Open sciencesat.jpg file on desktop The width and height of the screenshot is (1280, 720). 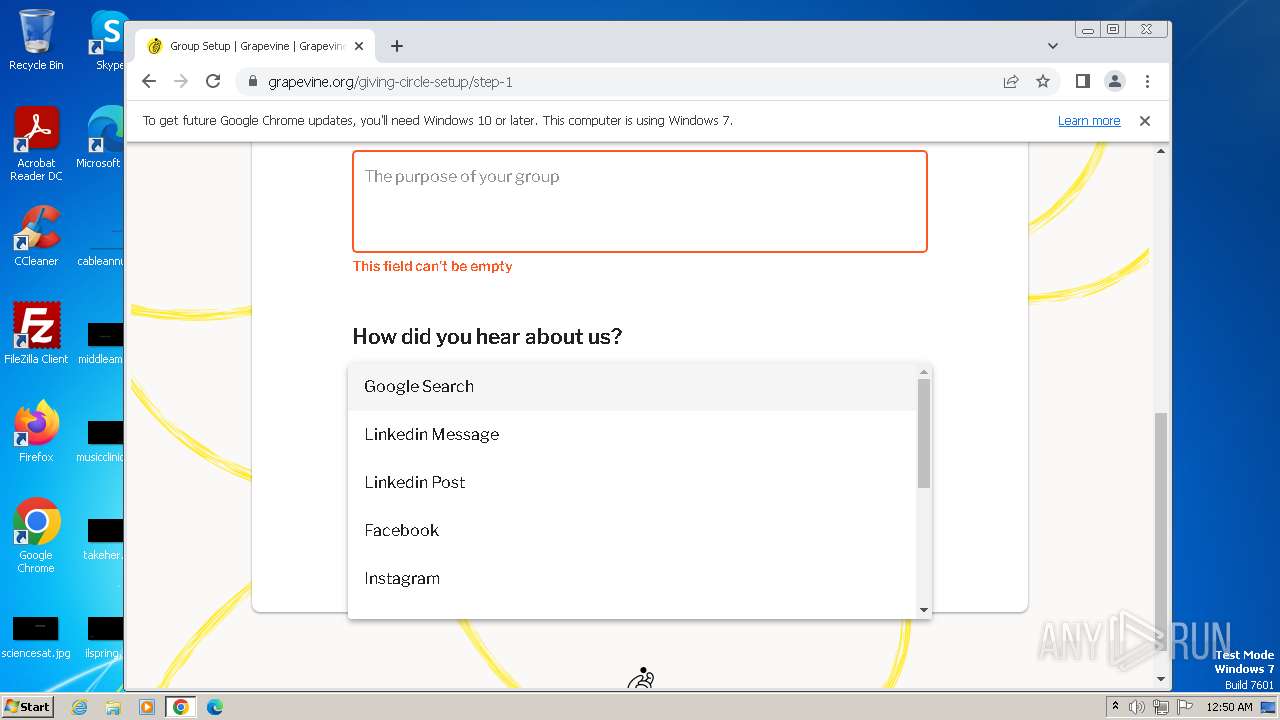pos(36,638)
